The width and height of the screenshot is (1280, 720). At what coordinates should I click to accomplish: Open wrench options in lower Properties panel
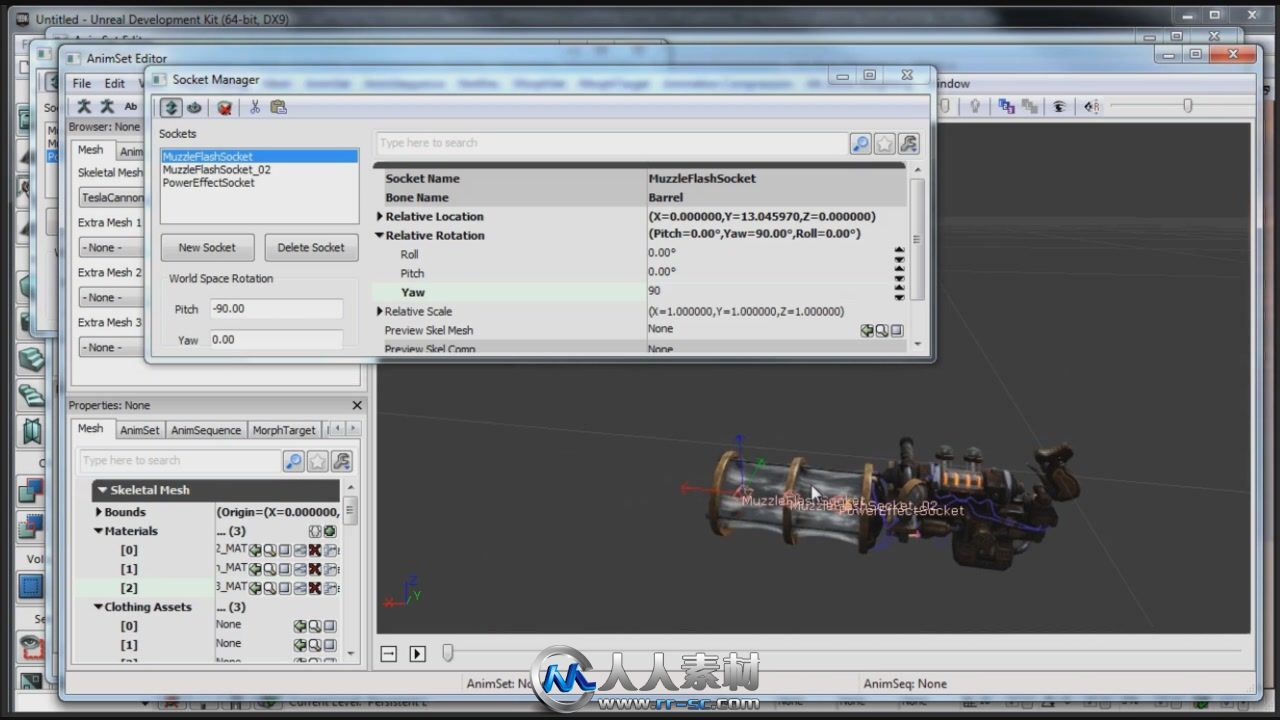tap(341, 461)
